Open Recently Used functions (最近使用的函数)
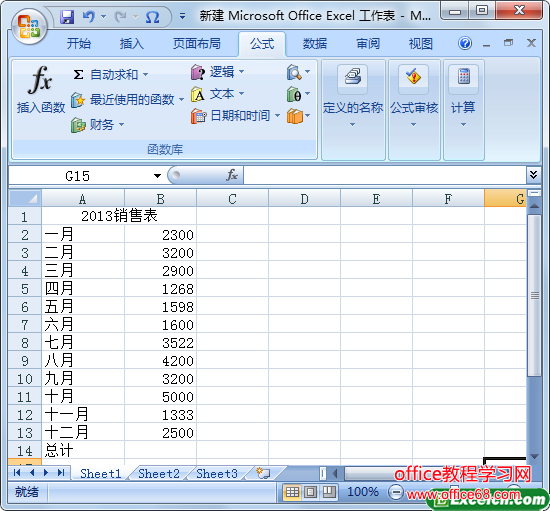This screenshot has width=550, height=511. 127,100
